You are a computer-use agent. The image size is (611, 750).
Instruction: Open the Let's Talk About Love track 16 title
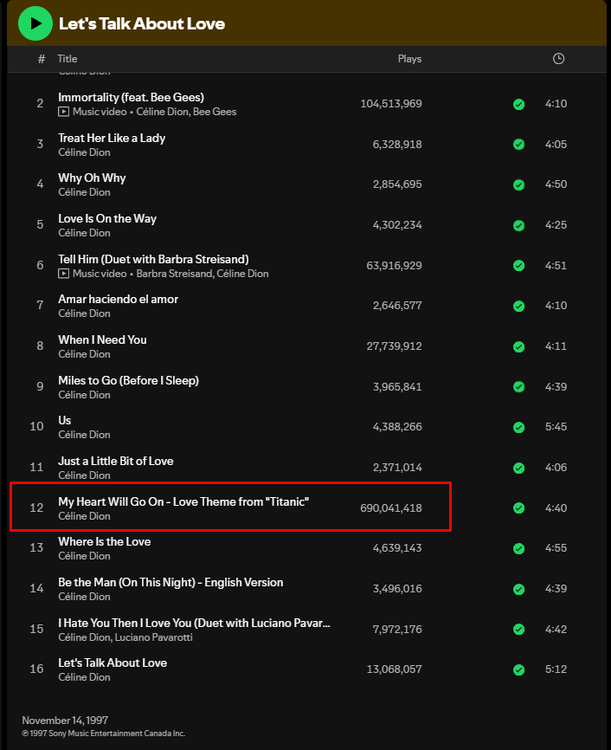click(112, 663)
